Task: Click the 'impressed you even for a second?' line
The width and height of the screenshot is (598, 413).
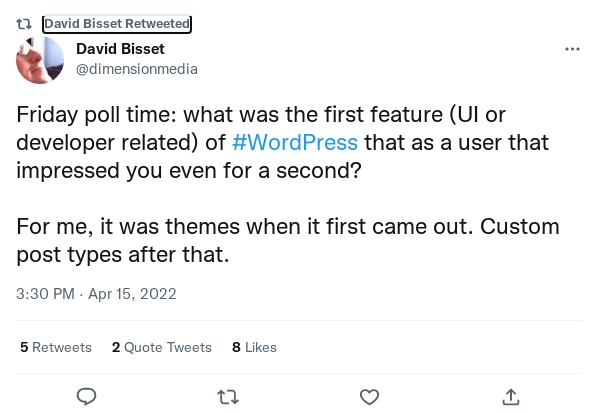Action: (189, 170)
